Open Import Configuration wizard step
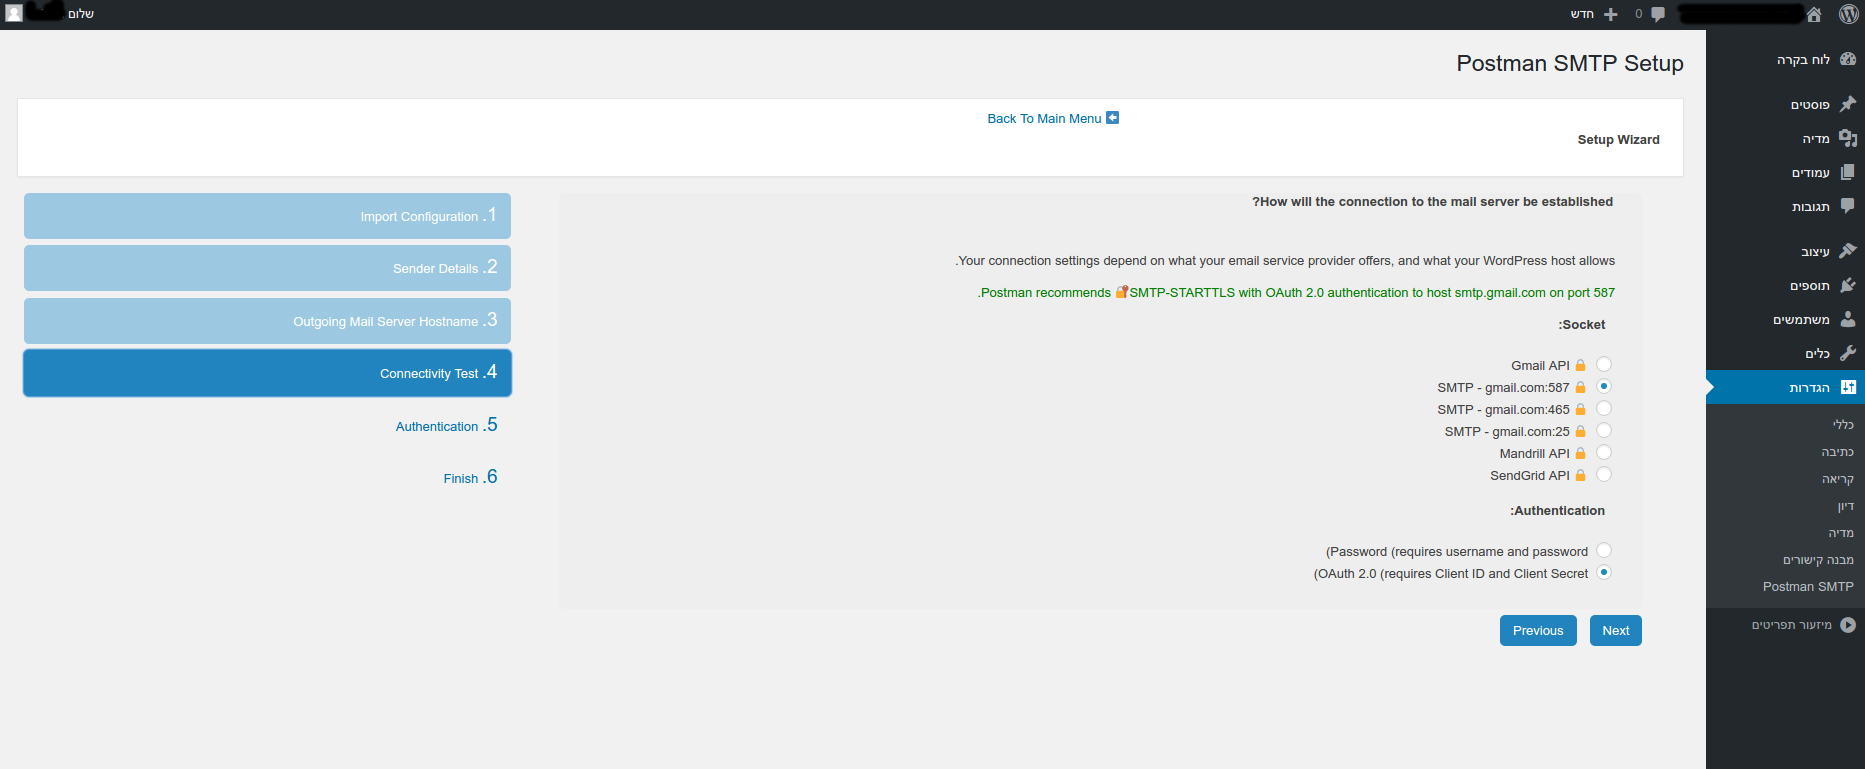 pyautogui.click(x=267, y=216)
